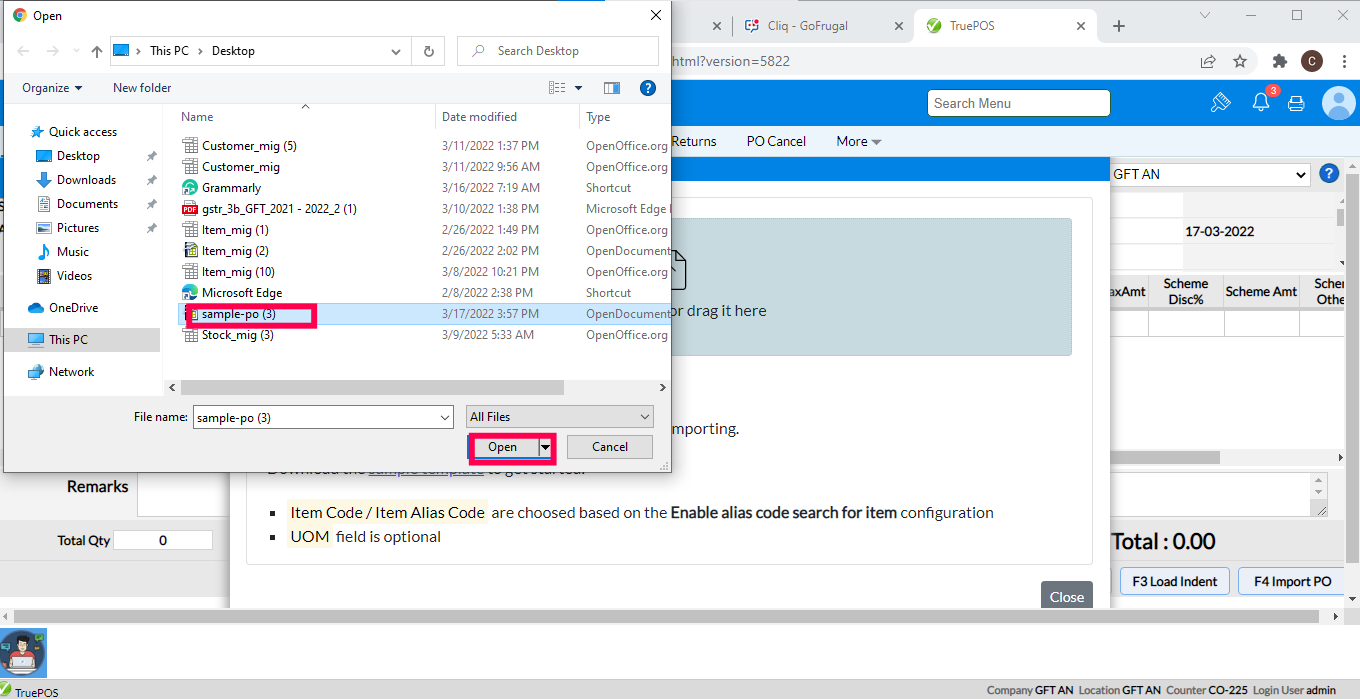
Task: Select the Item_mig (10) file
Action: (x=238, y=272)
